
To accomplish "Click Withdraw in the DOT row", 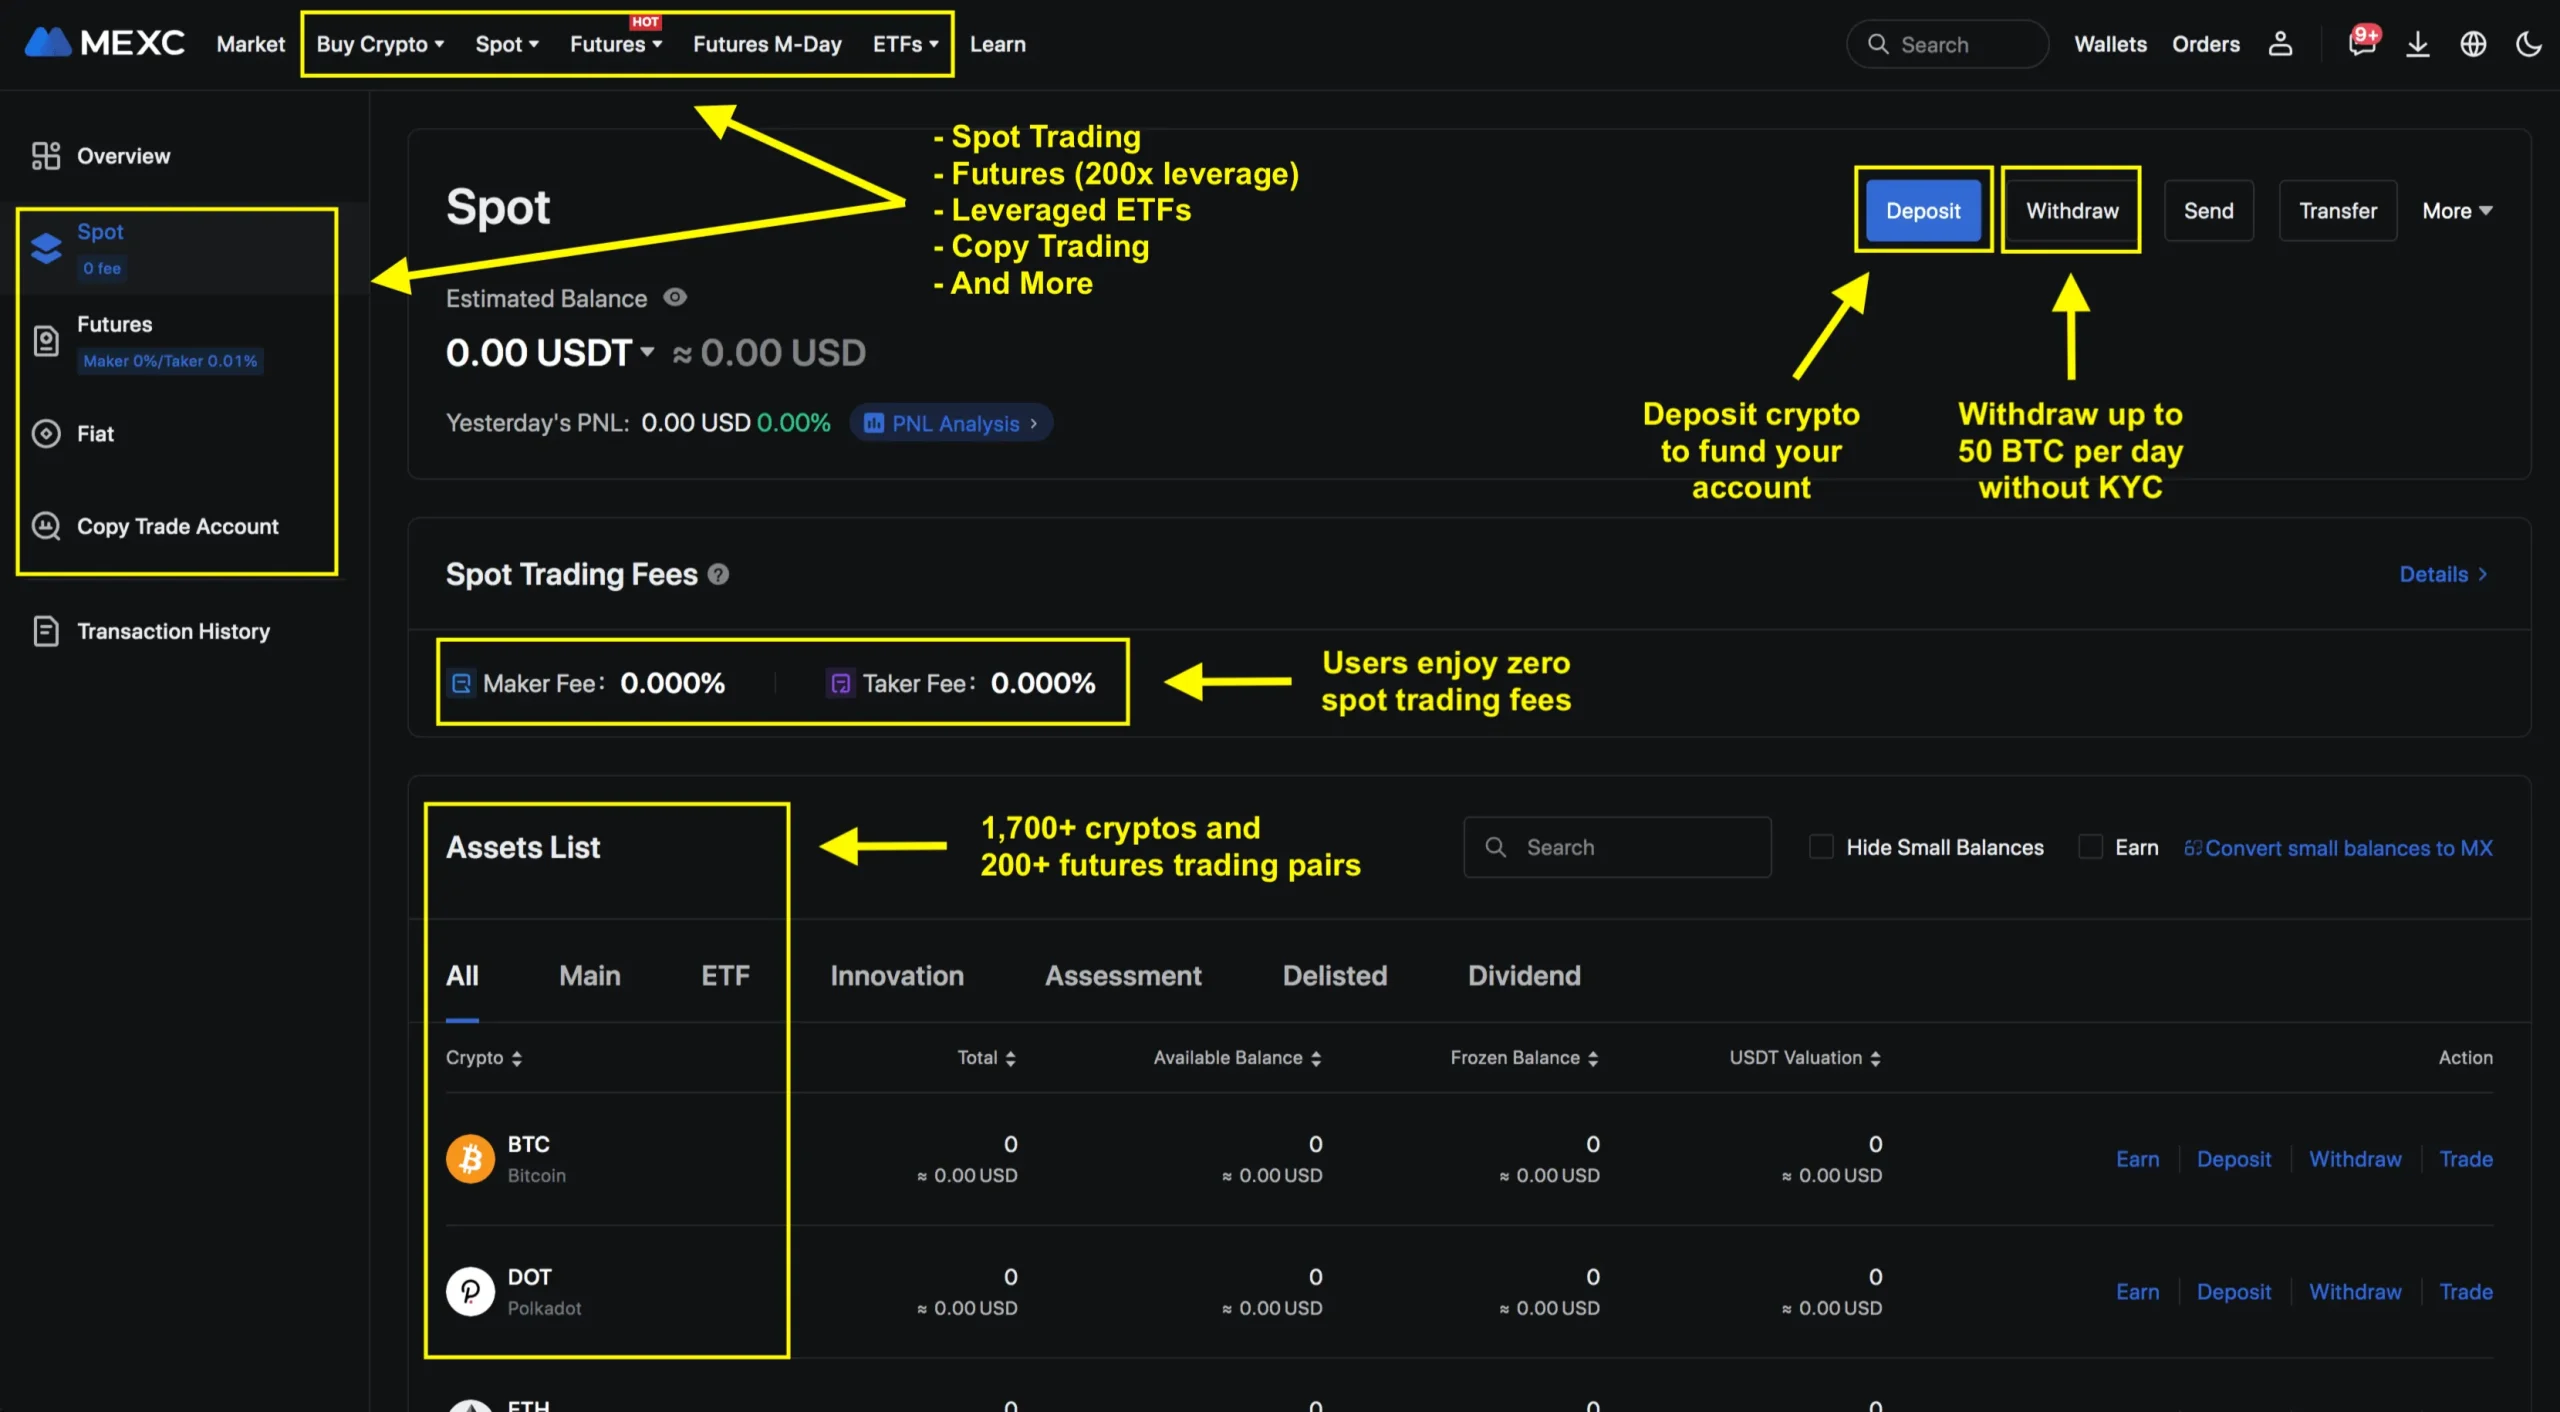I will [2355, 1292].
